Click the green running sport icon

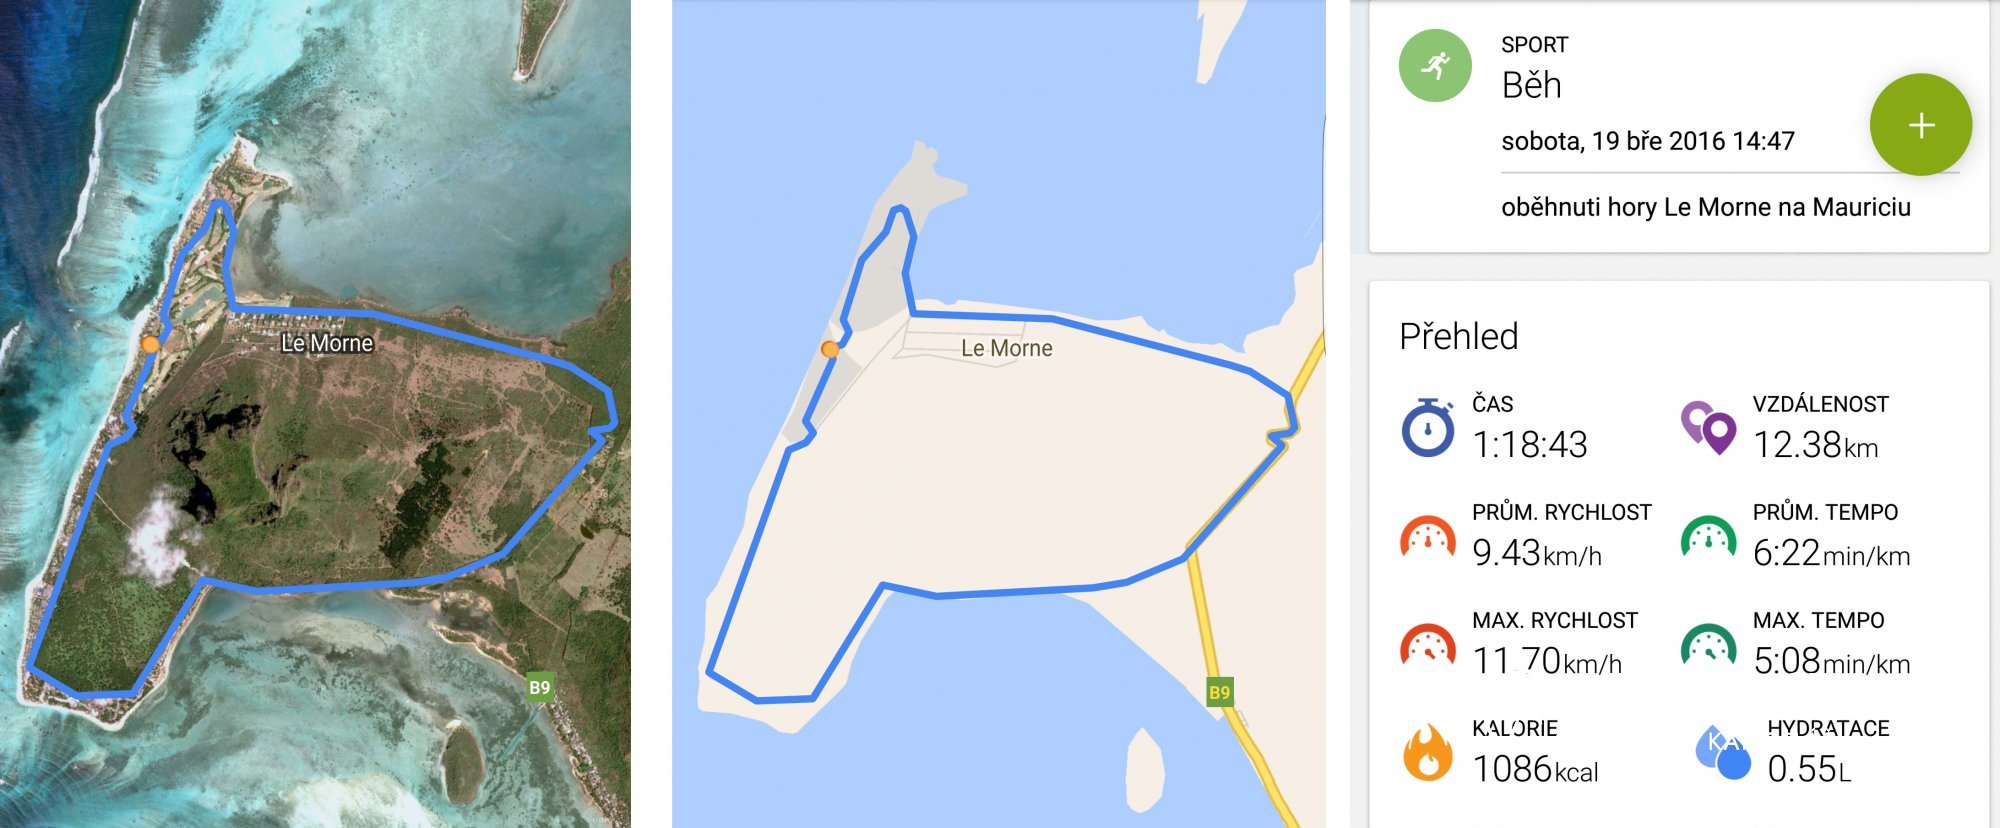[1435, 66]
